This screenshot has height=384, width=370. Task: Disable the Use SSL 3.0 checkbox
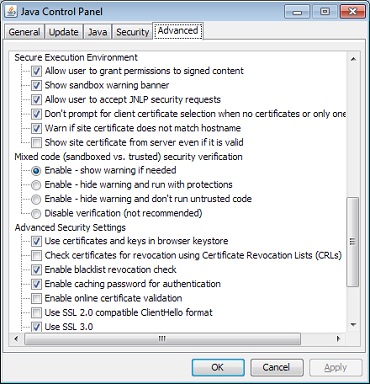36,327
